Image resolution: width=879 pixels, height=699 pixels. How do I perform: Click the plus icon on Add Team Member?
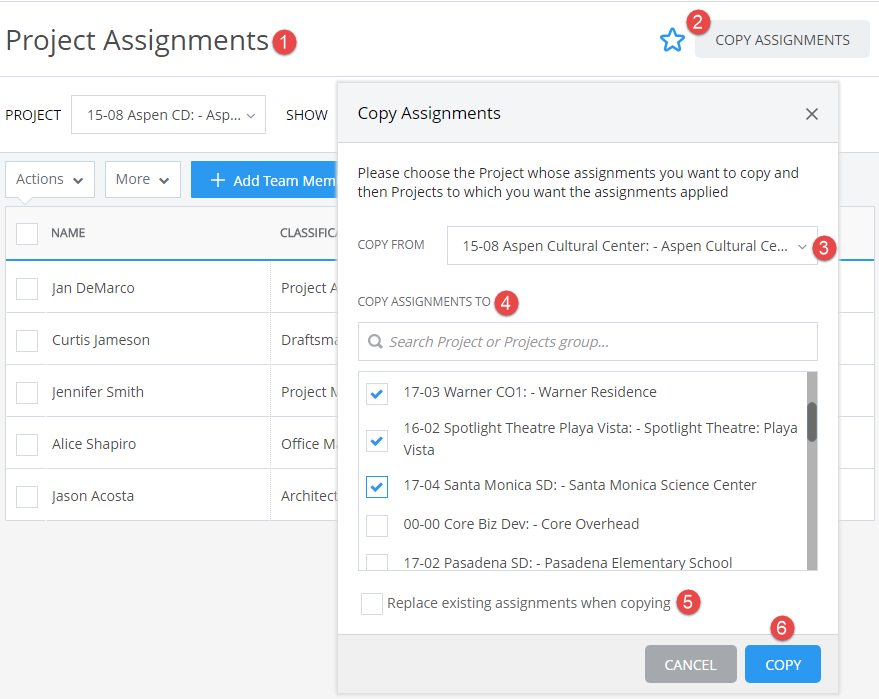pos(220,179)
